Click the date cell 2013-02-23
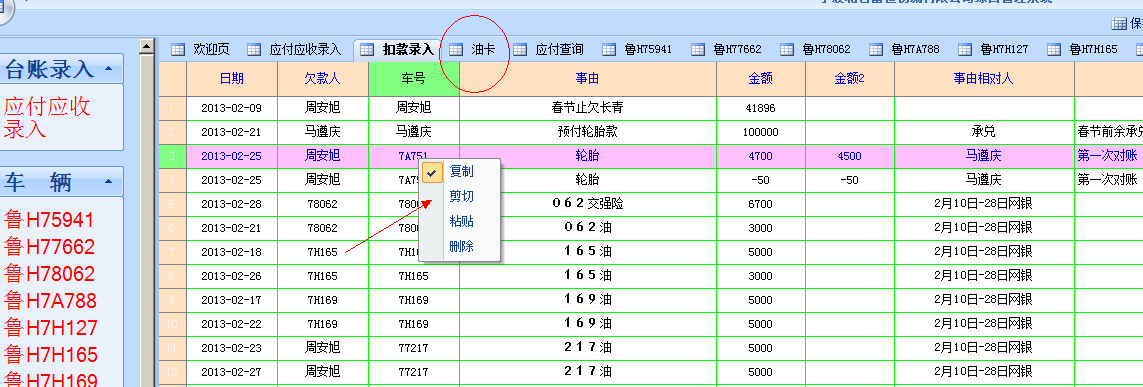The width and height of the screenshot is (1143, 387). click(x=232, y=348)
